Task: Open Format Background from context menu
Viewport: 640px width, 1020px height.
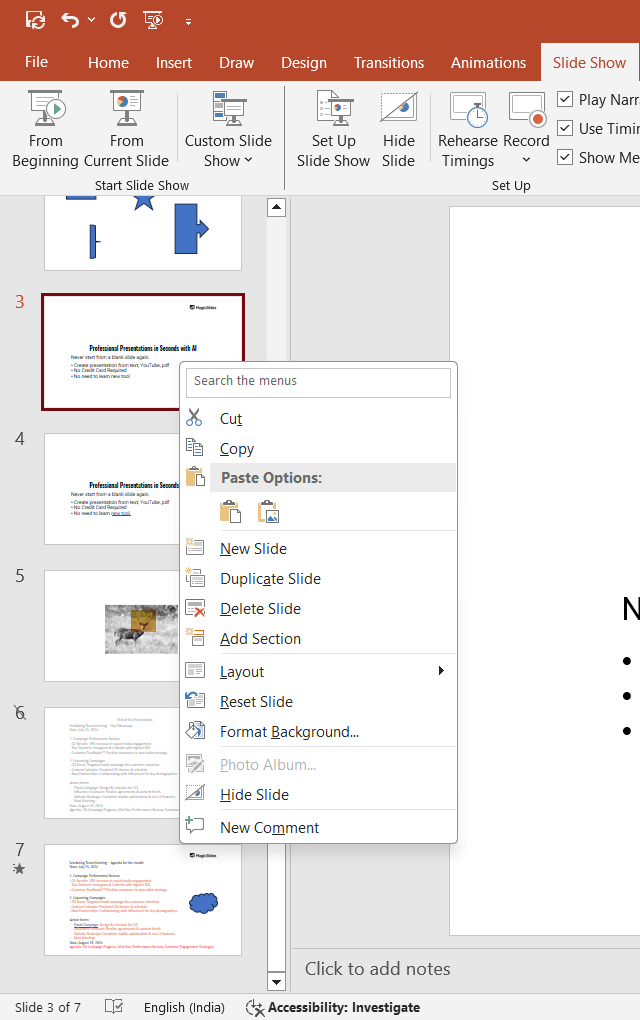Action: (318, 731)
